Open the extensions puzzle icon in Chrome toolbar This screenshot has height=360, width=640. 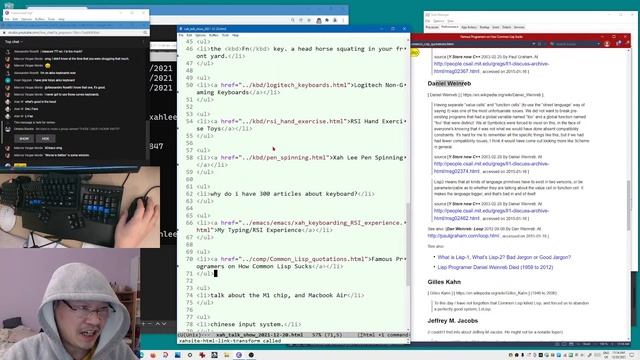(327, 20)
